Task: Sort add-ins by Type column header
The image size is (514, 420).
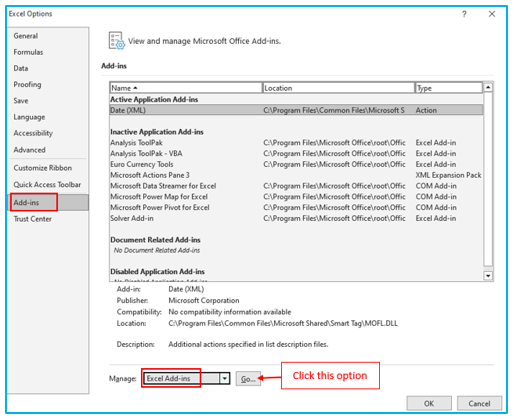Action: tap(449, 88)
